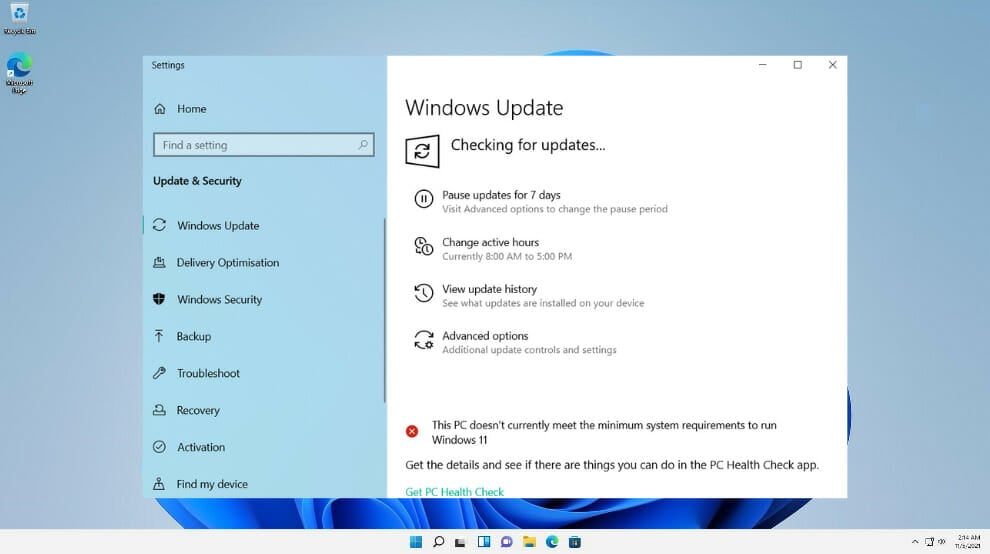Click the pause circle icon
Image resolution: width=990 pixels, height=554 pixels.
pos(424,199)
